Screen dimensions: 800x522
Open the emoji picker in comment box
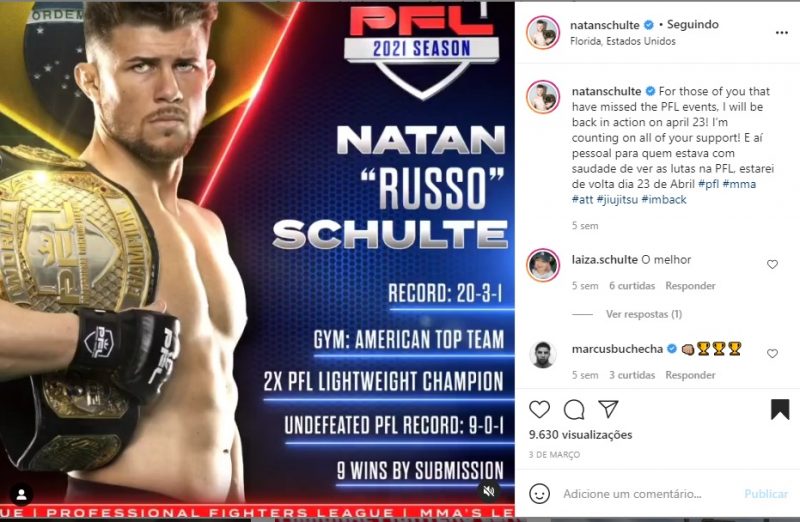click(x=539, y=494)
